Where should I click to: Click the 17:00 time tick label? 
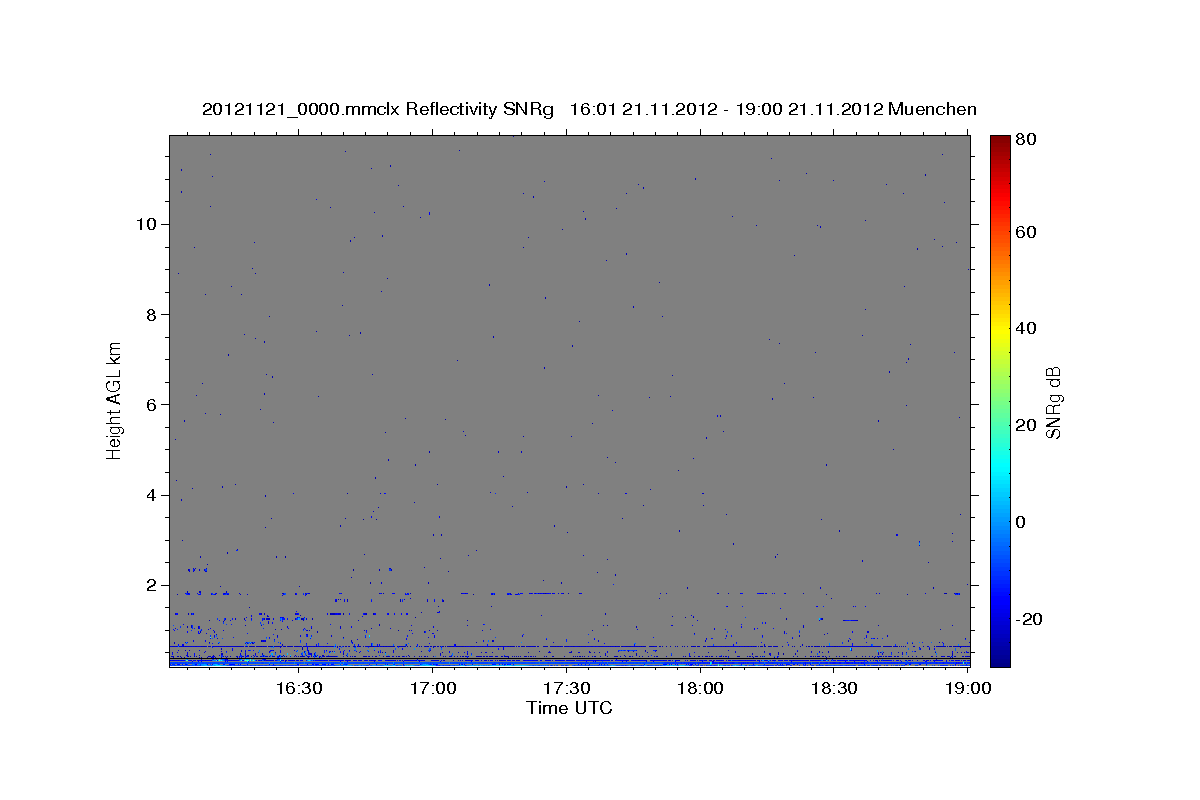click(x=433, y=688)
